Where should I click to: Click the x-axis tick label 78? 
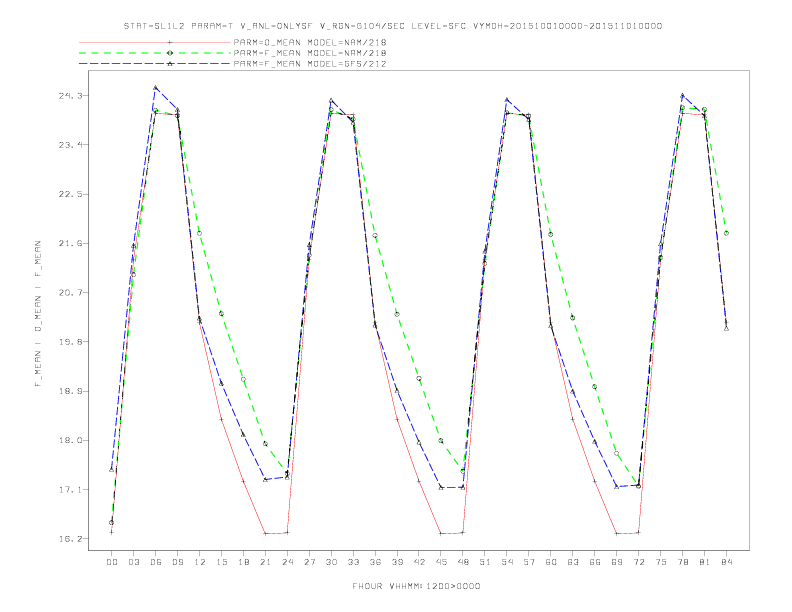[x=682, y=562]
